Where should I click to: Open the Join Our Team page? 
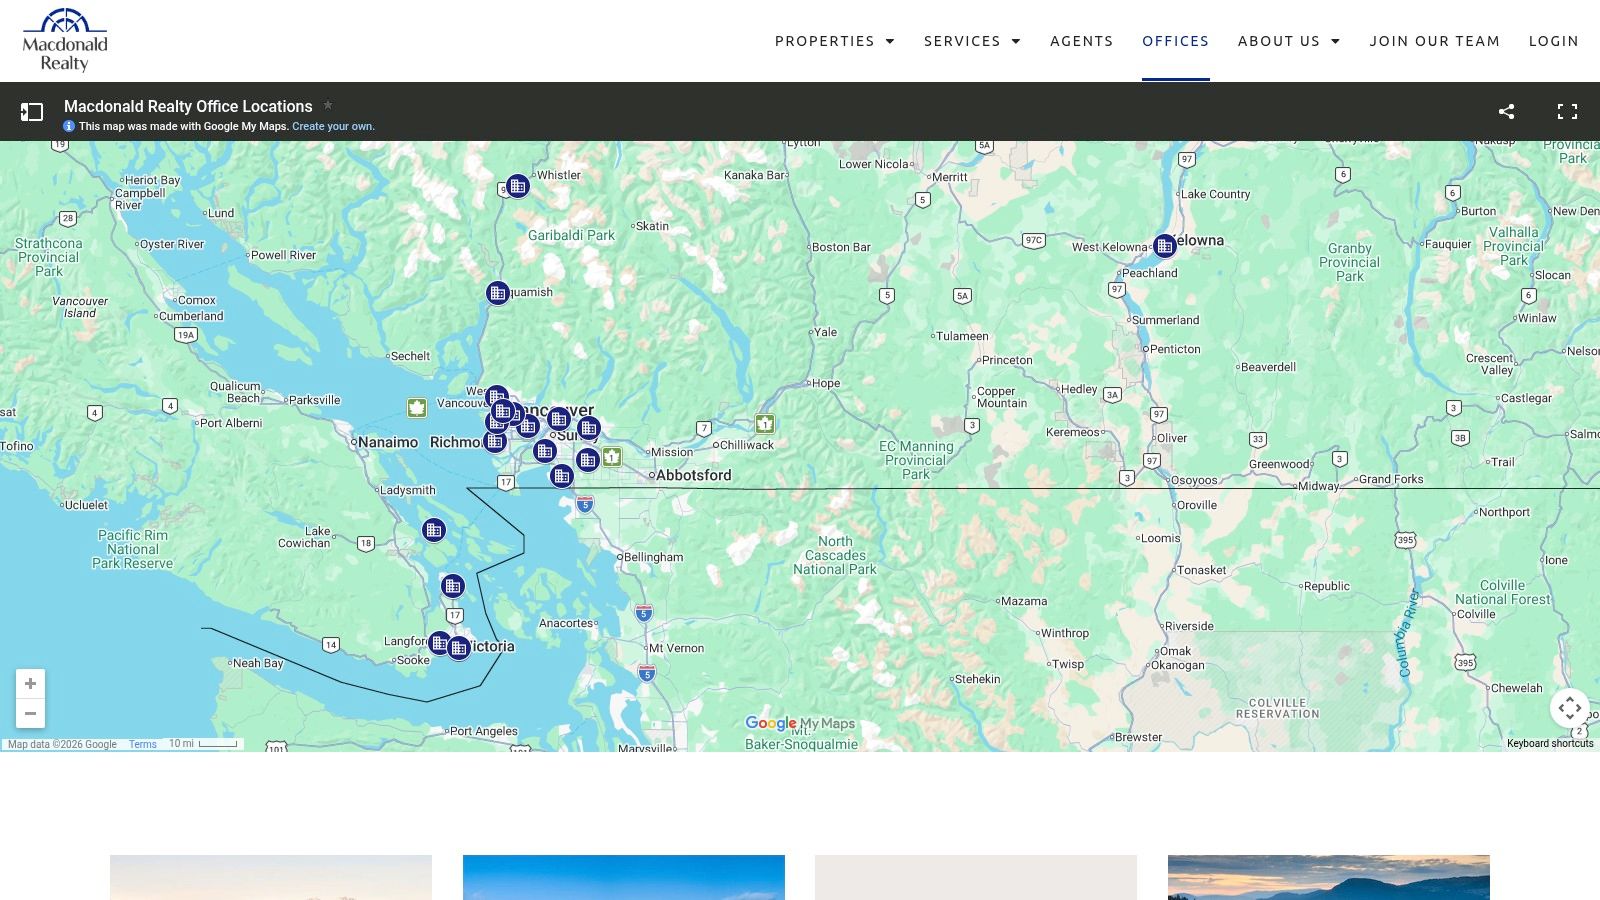[x=1434, y=41]
